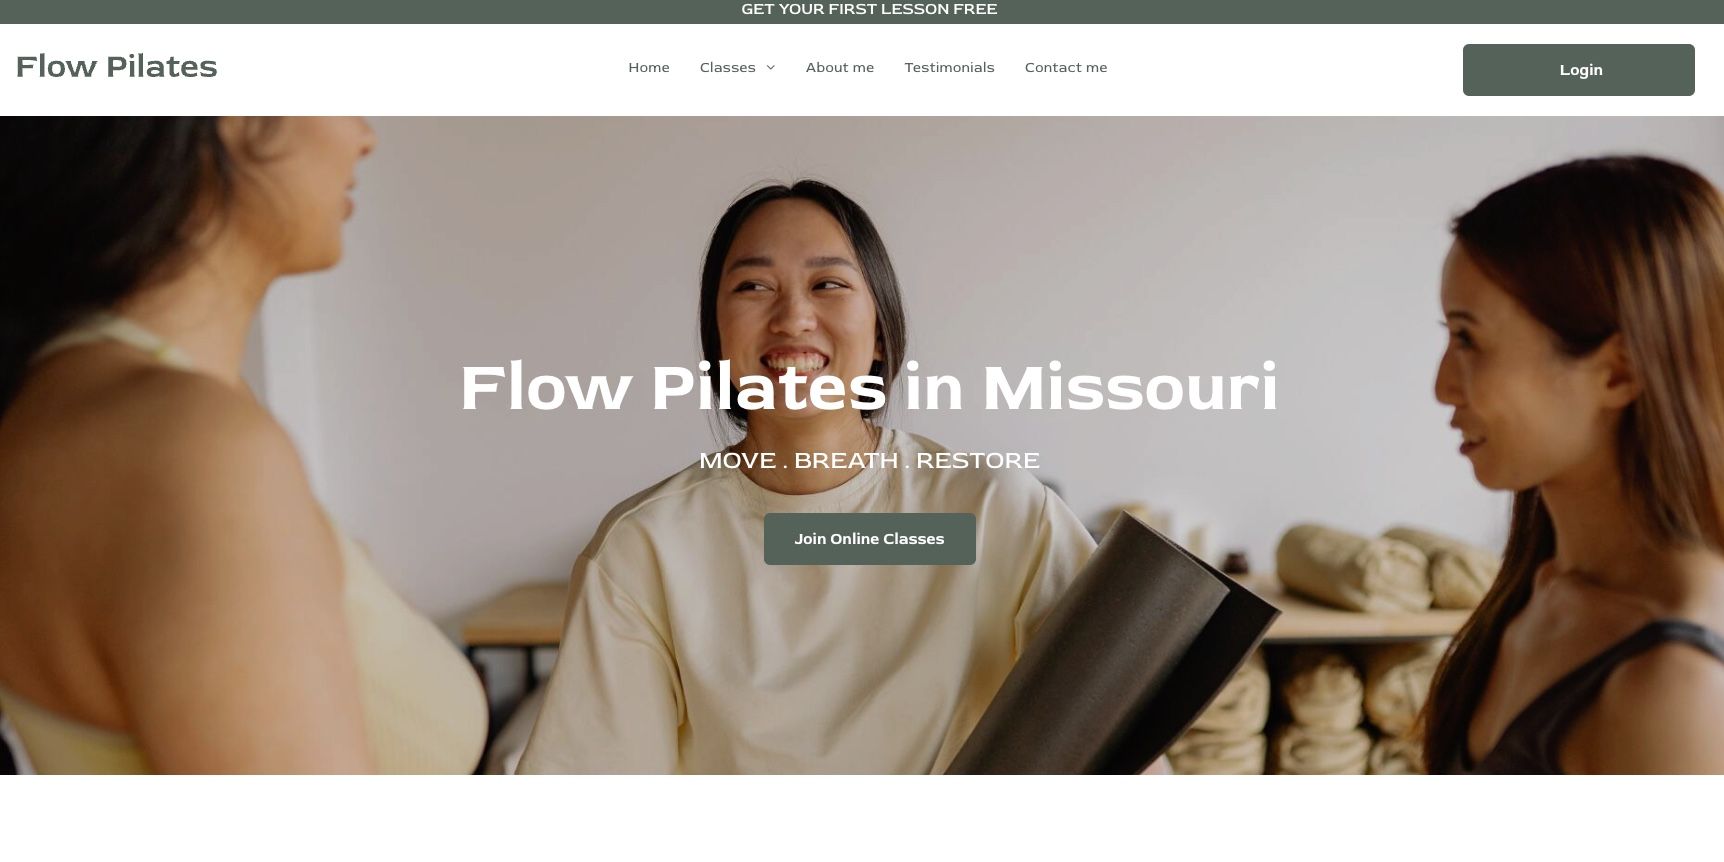Click the Flow Pilates site logo
Image resolution: width=1724 pixels, height=862 pixels.
tap(116, 67)
